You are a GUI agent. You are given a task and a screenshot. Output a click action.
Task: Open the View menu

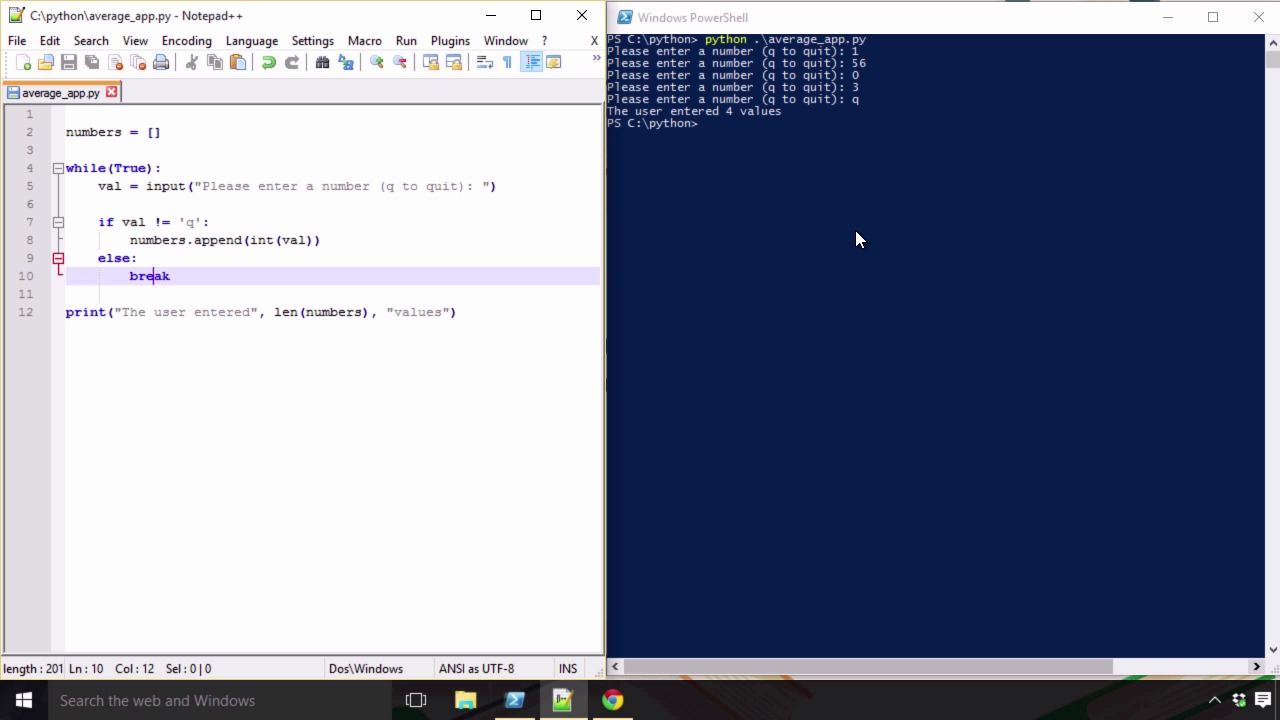135,41
